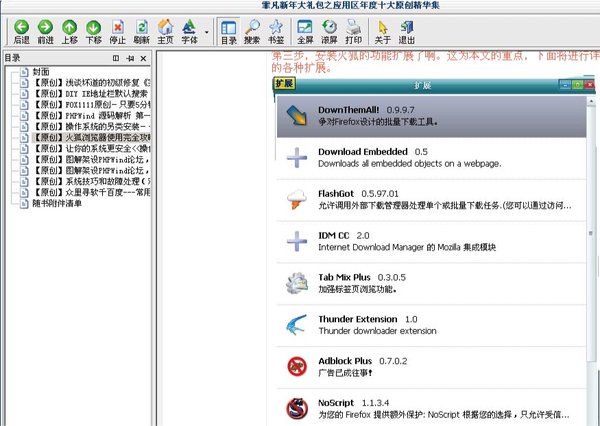Click the 前进 (Forward) toolbar icon

tap(45, 30)
